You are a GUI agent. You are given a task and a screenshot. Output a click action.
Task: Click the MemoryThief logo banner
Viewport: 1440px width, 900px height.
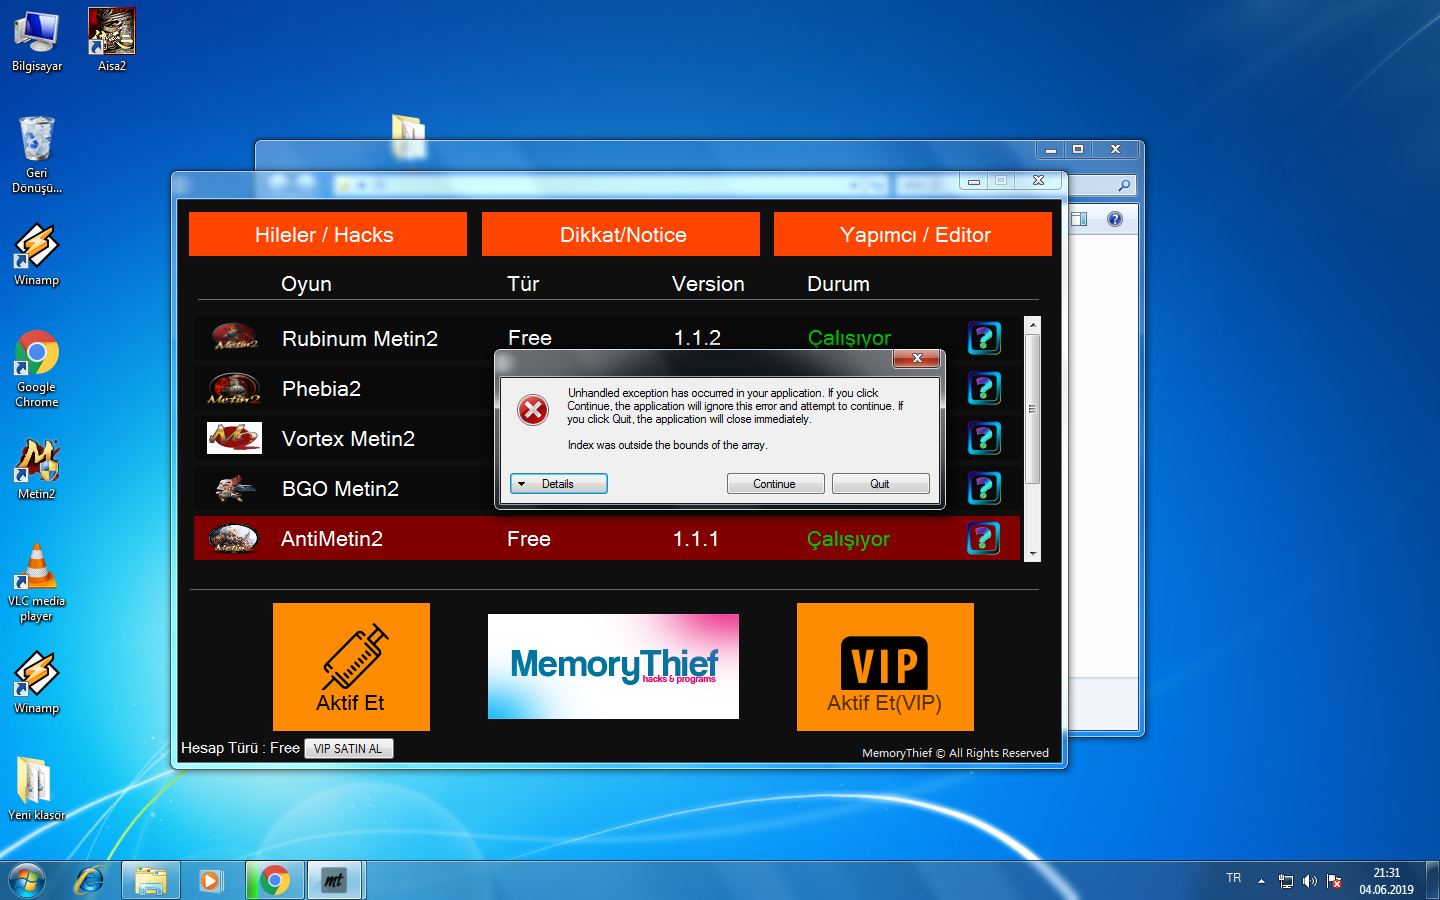click(x=613, y=666)
